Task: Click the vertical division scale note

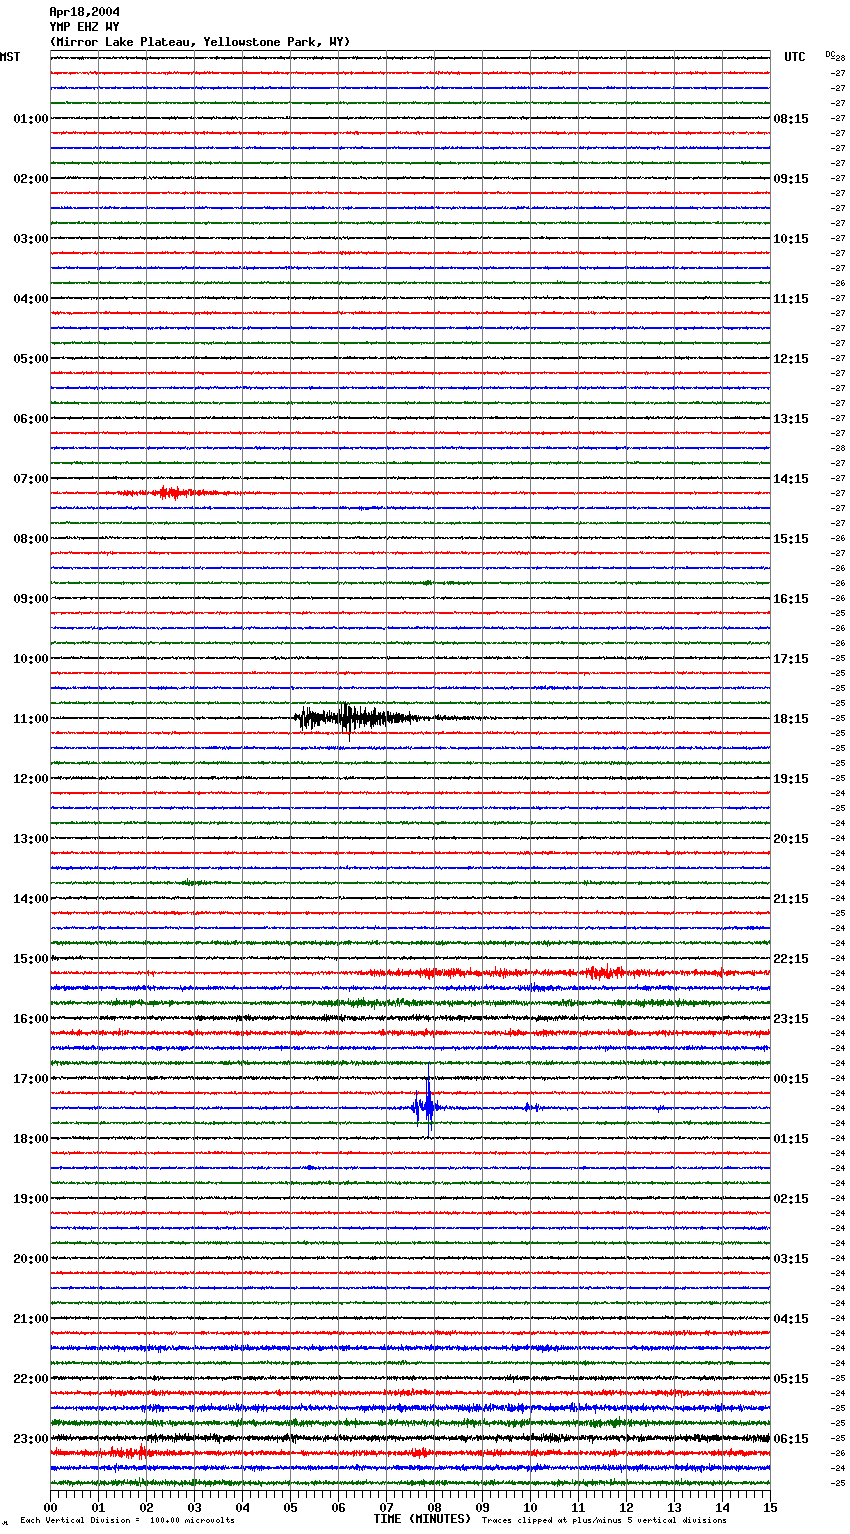Action: [x=127, y=1521]
